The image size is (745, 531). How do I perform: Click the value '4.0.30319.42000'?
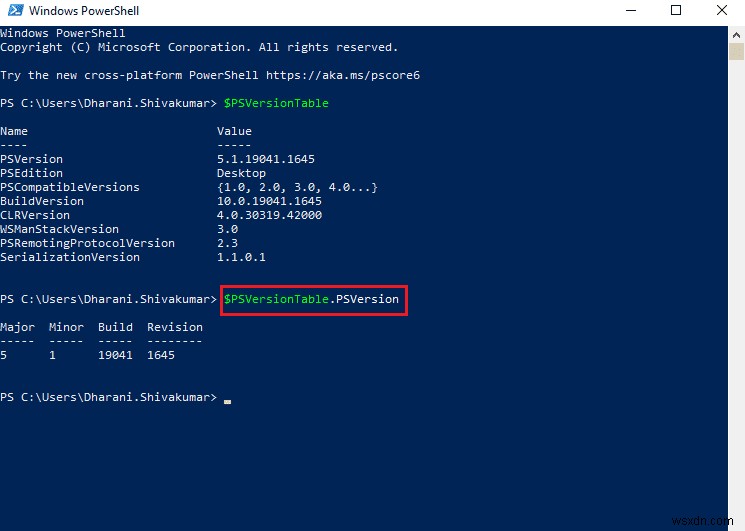[269, 215]
